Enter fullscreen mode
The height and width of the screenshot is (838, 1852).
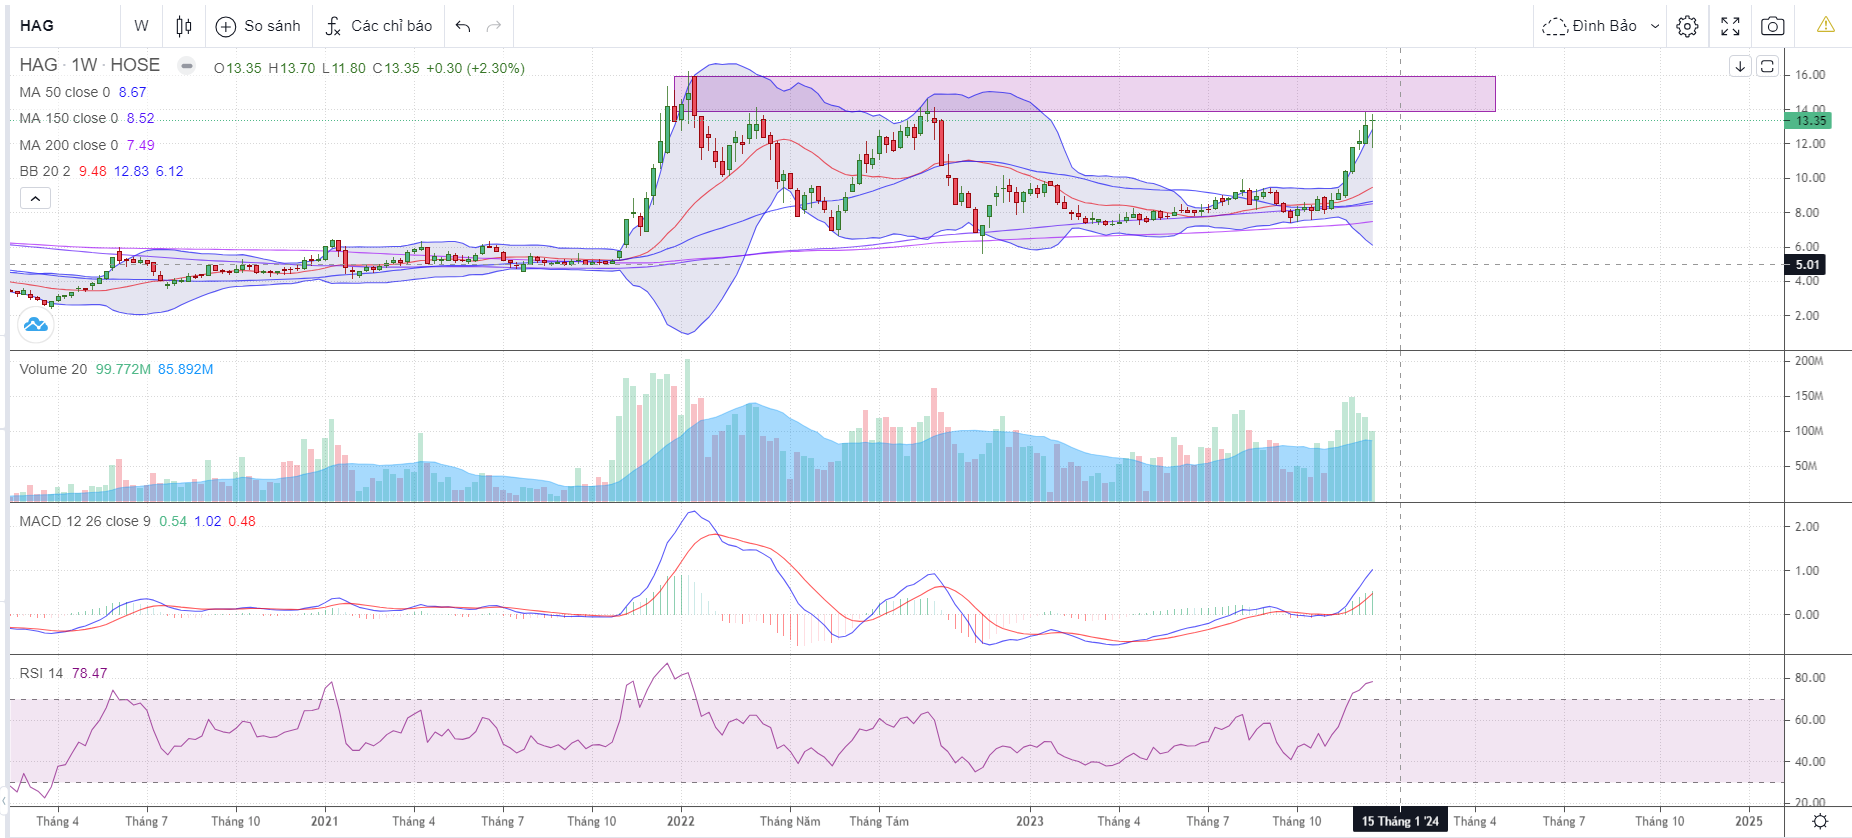(x=1731, y=26)
